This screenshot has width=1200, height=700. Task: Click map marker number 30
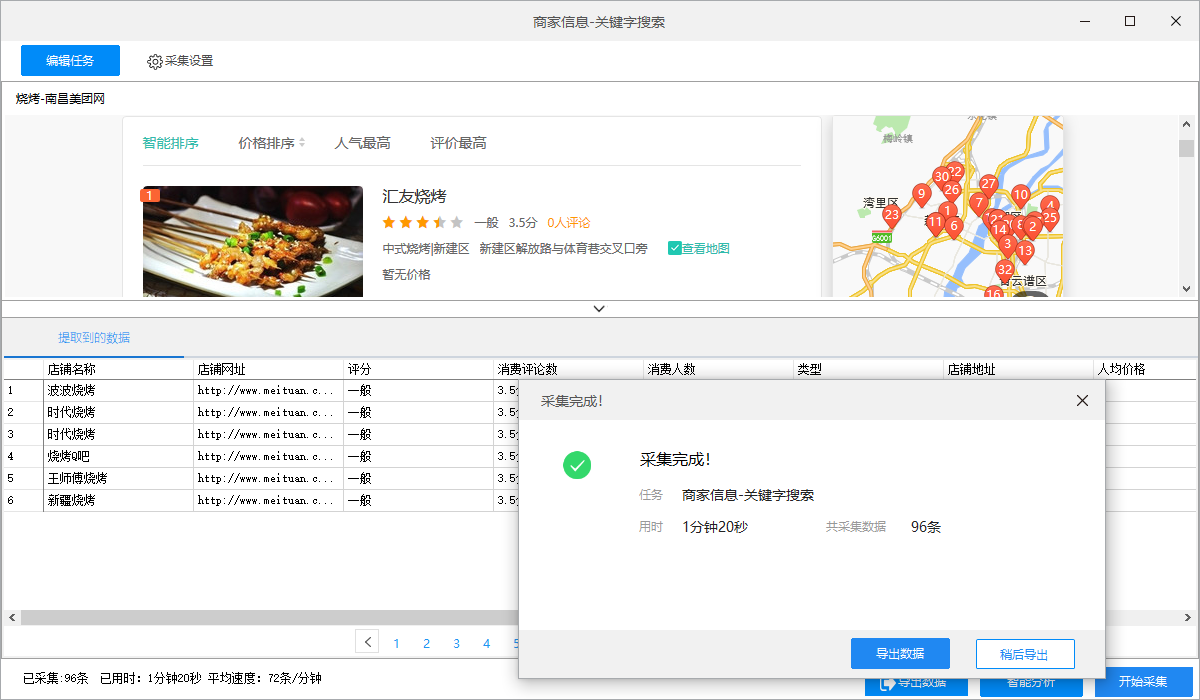coord(941,178)
